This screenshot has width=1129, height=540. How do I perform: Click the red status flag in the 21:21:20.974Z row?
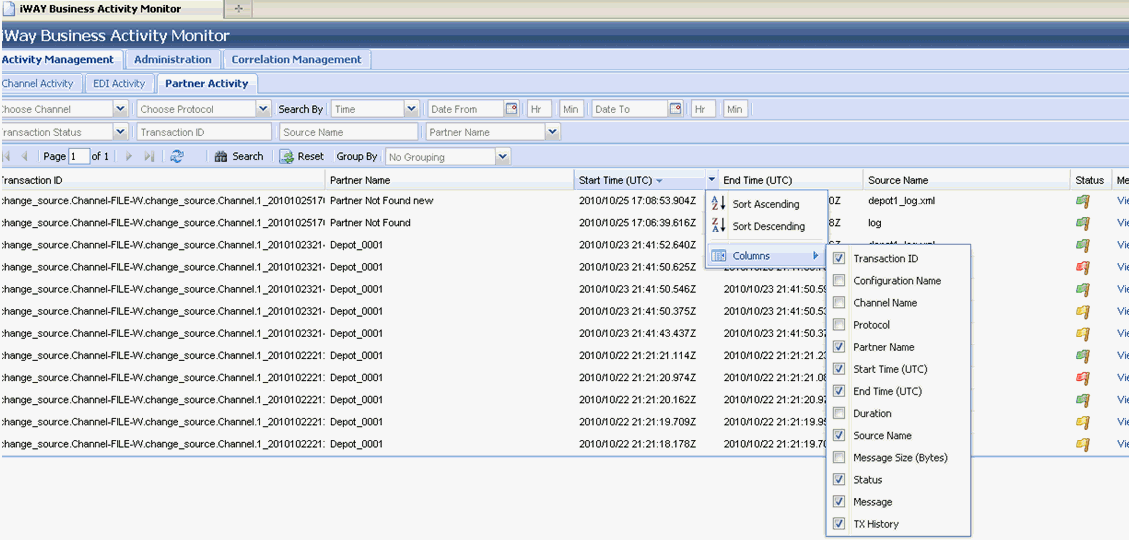(x=1082, y=378)
